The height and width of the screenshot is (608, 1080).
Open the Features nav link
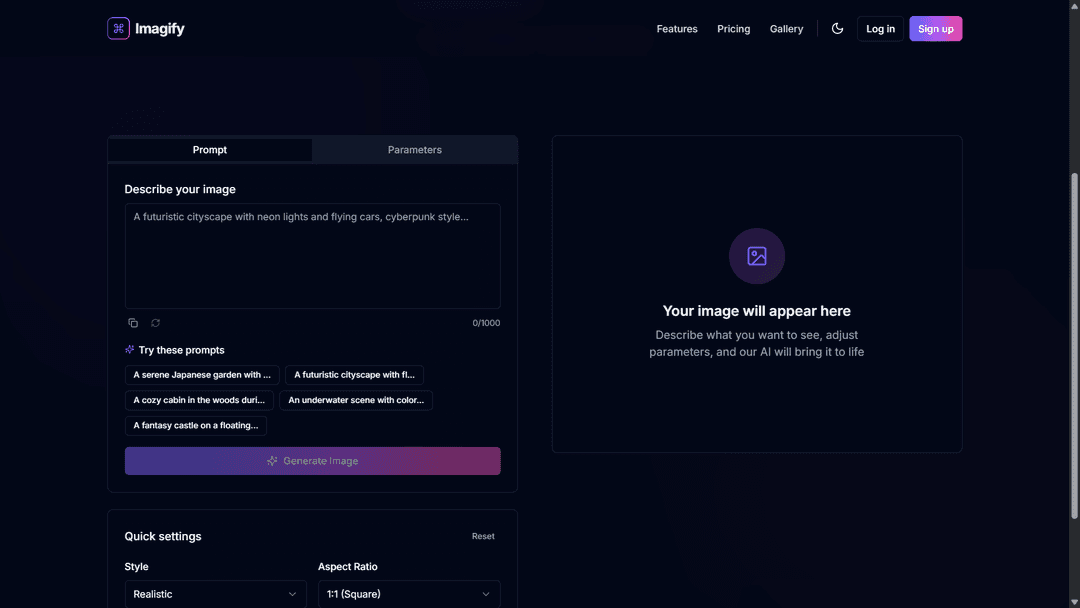[677, 29]
